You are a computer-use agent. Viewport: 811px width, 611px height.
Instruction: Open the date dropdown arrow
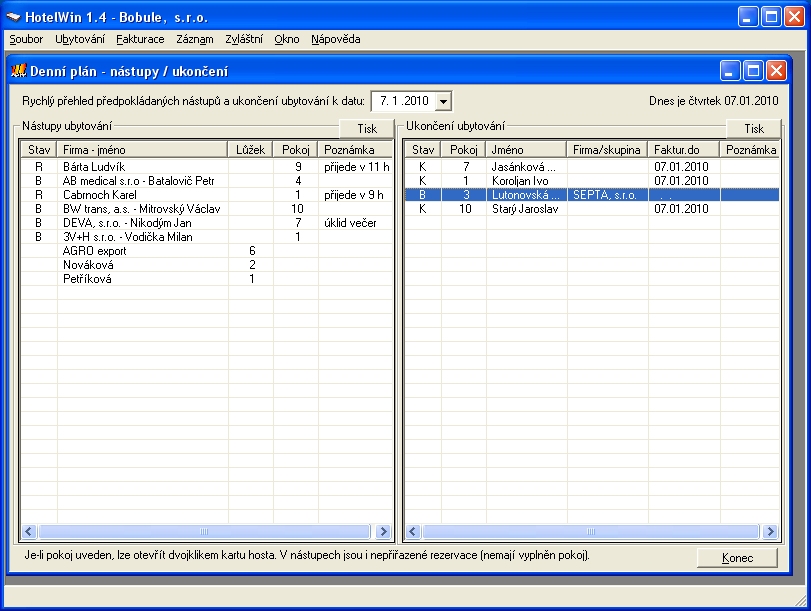click(444, 101)
